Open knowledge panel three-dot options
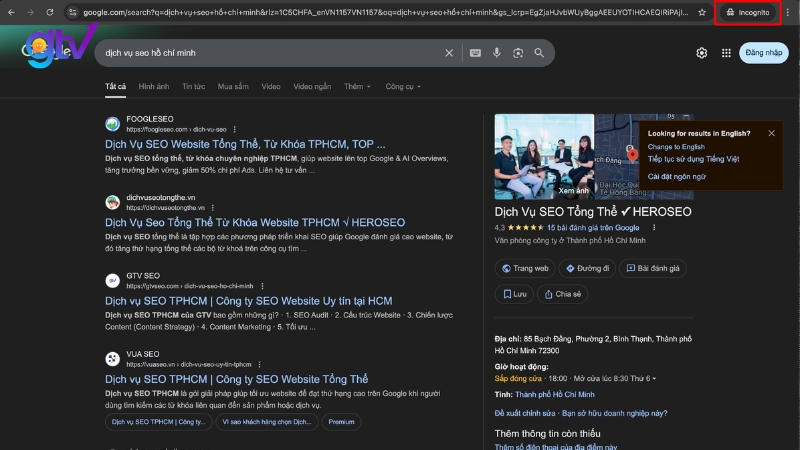 click(654, 228)
